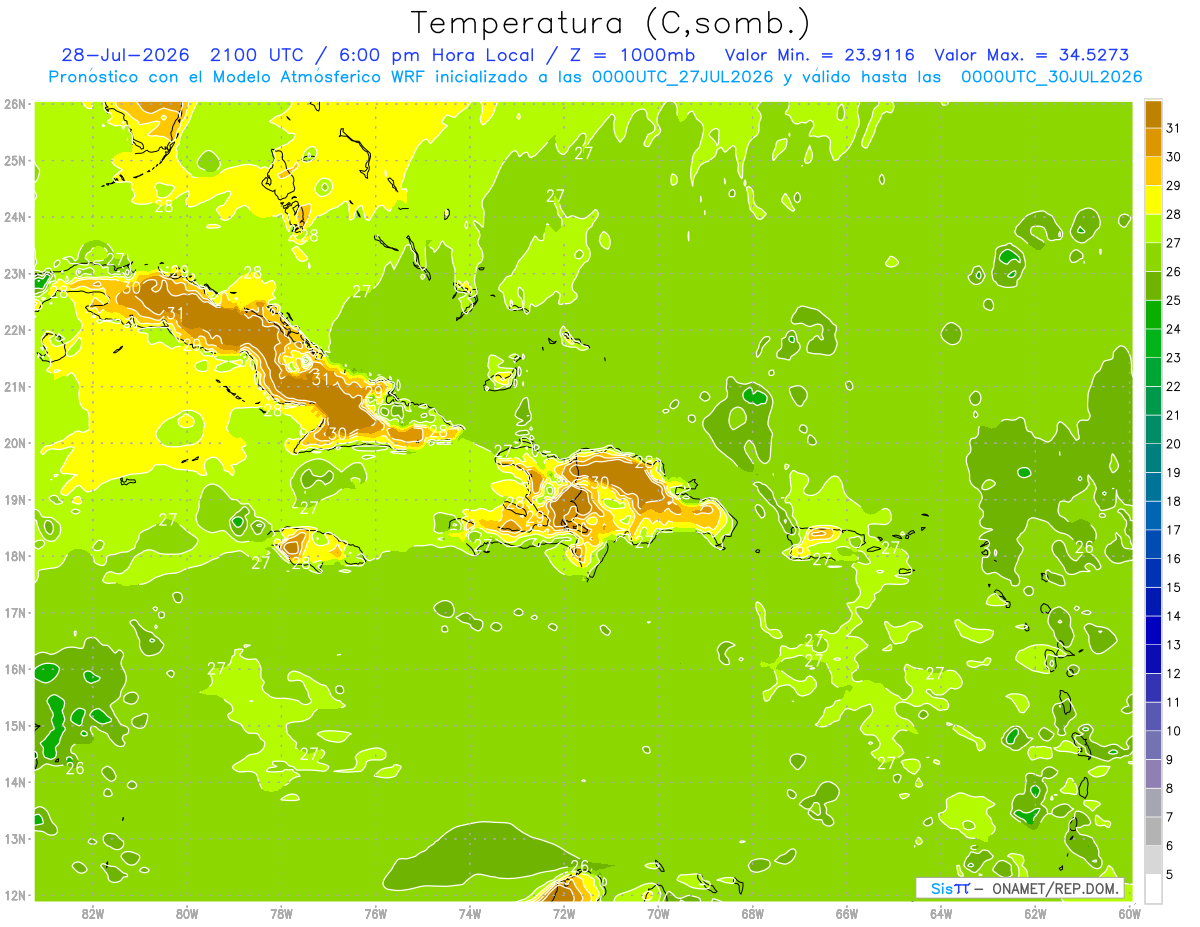Select the Z = 1000mb level text
Screen dimensions: 1200x927
pos(631,55)
